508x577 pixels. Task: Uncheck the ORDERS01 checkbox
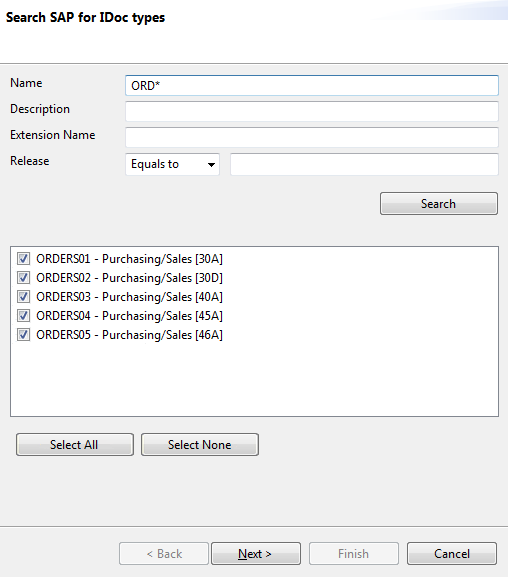click(23, 259)
